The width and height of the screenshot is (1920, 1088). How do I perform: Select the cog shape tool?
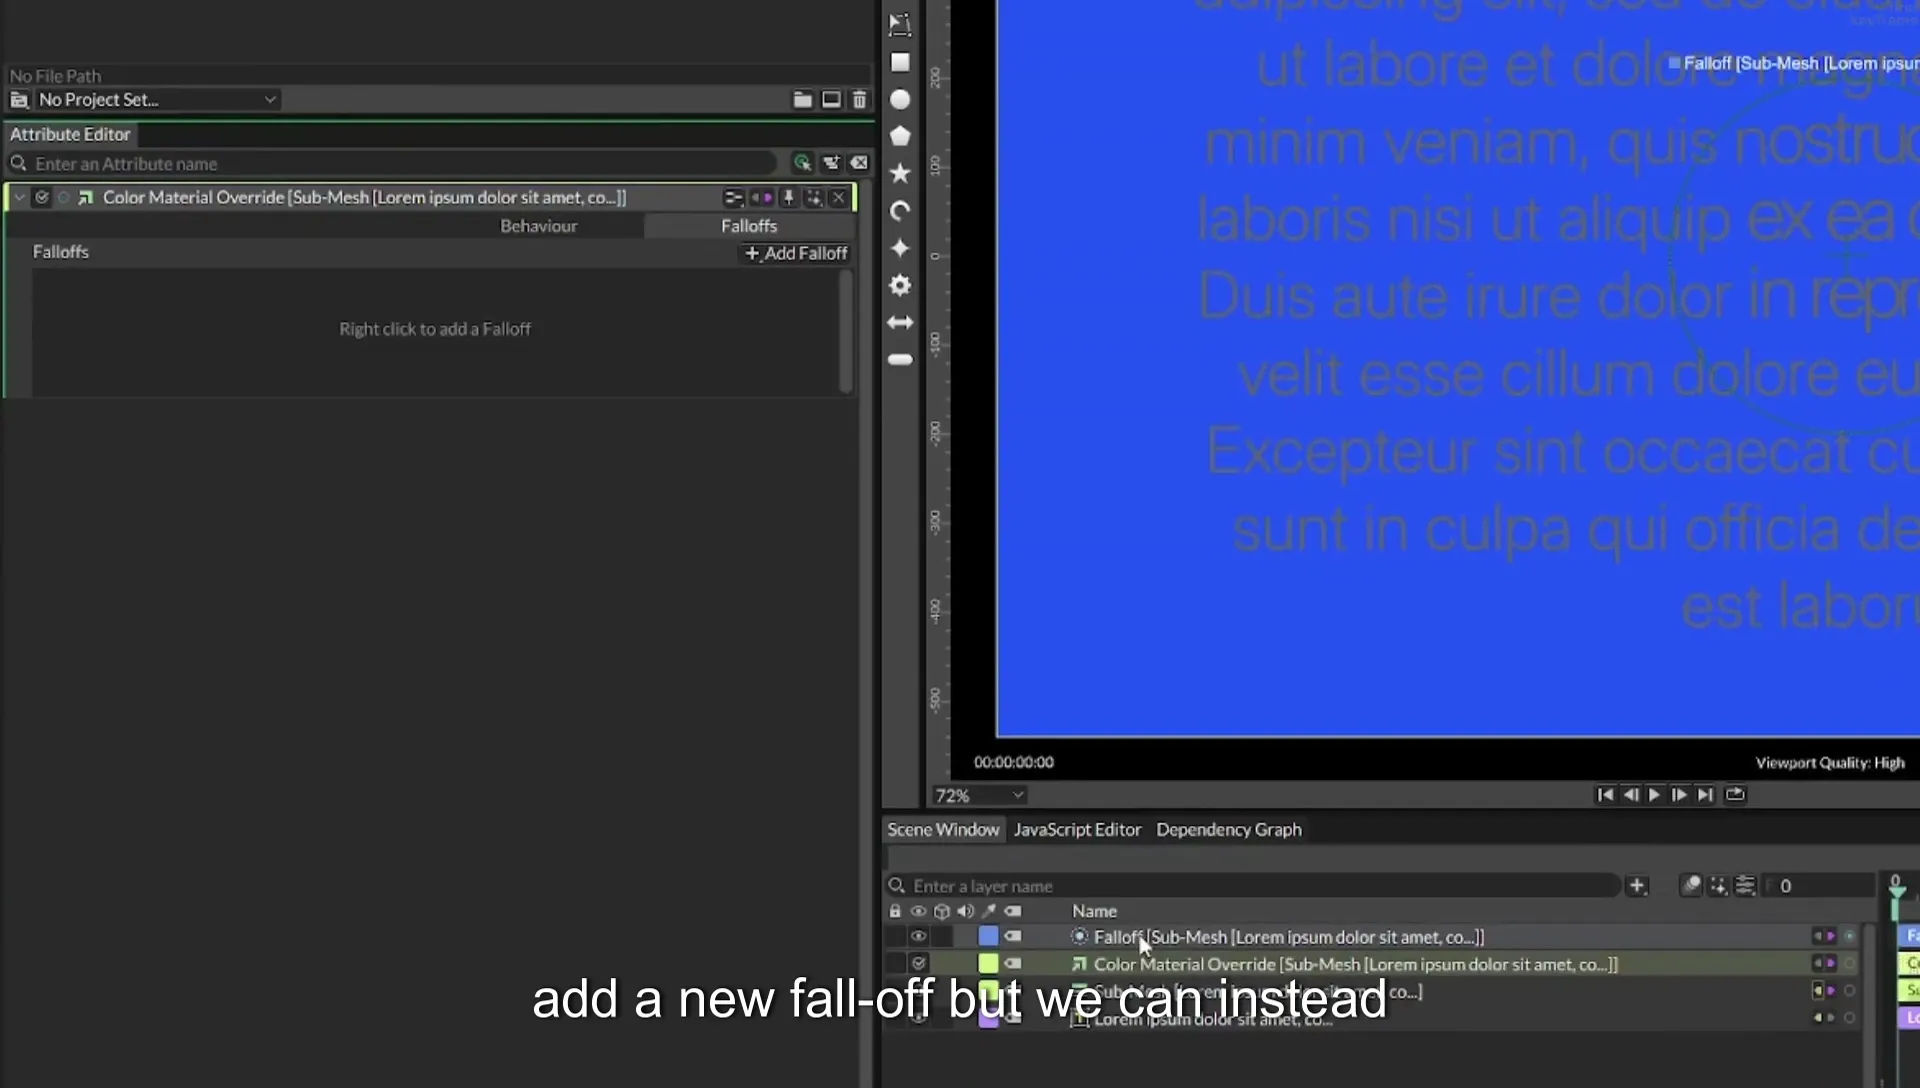(x=900, y=285)
